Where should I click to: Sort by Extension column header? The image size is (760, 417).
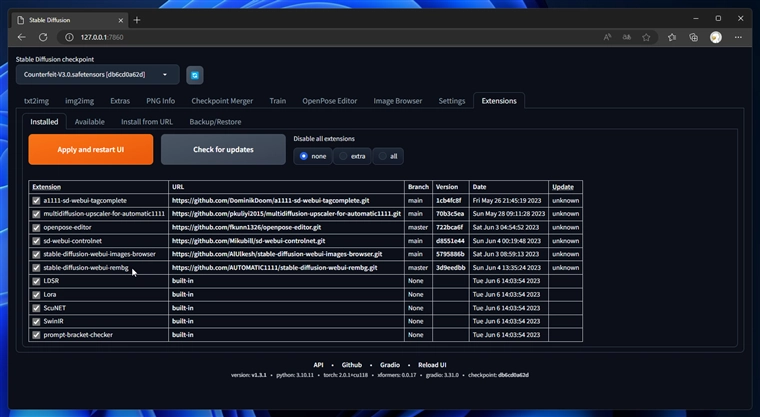pos(47,187)
